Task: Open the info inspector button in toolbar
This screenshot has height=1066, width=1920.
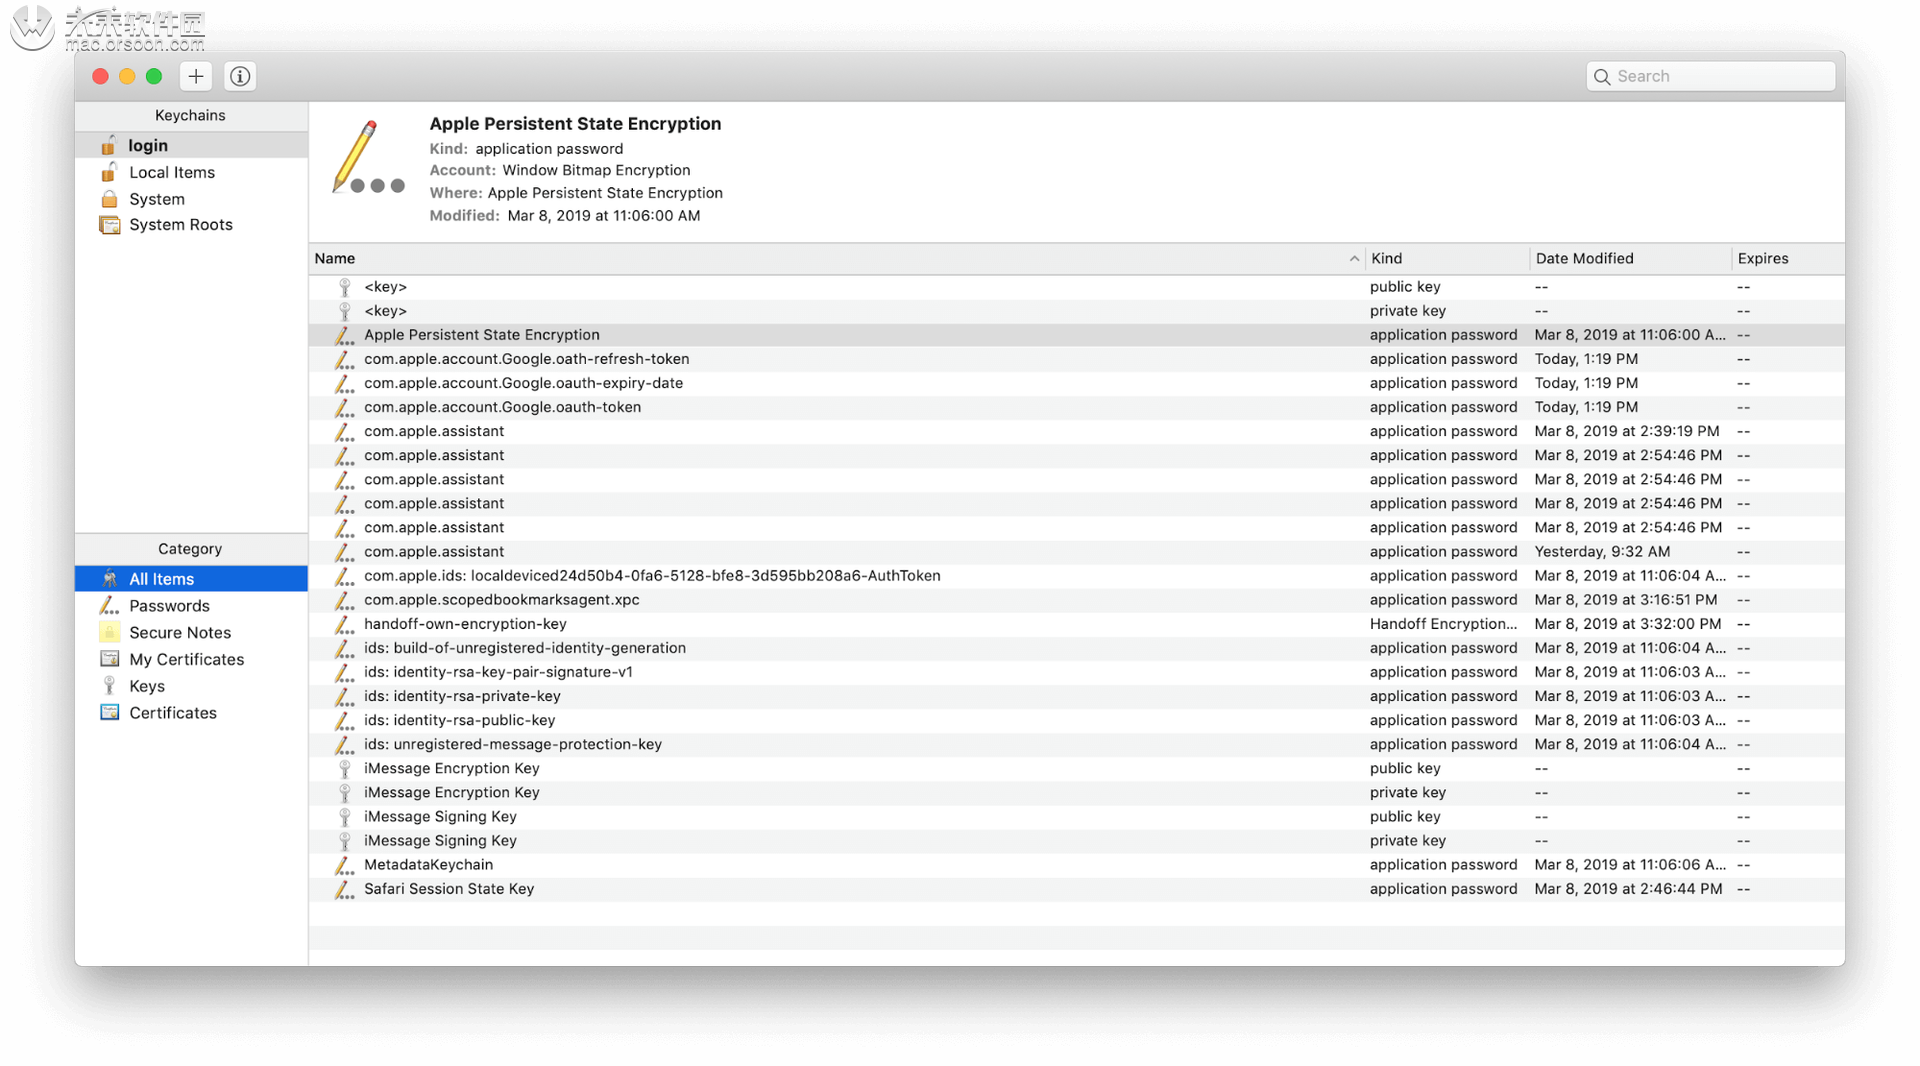Action: (x=240, y=76)
